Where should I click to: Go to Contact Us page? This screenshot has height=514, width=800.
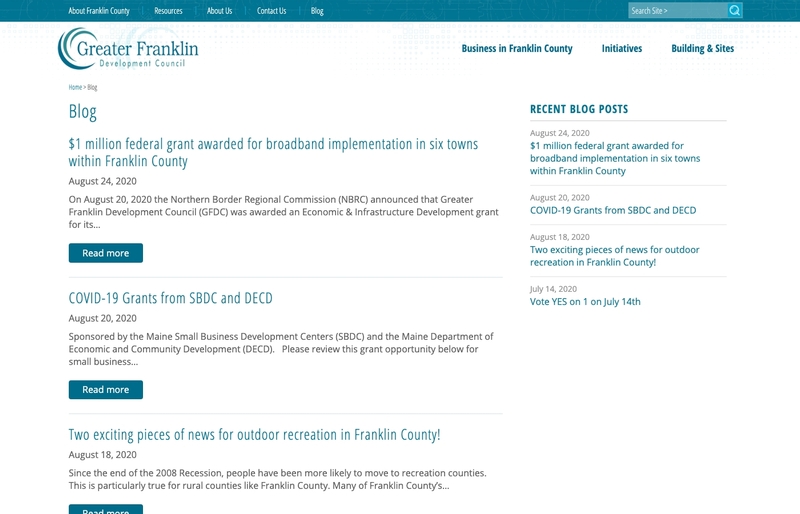tap(271, 11)
